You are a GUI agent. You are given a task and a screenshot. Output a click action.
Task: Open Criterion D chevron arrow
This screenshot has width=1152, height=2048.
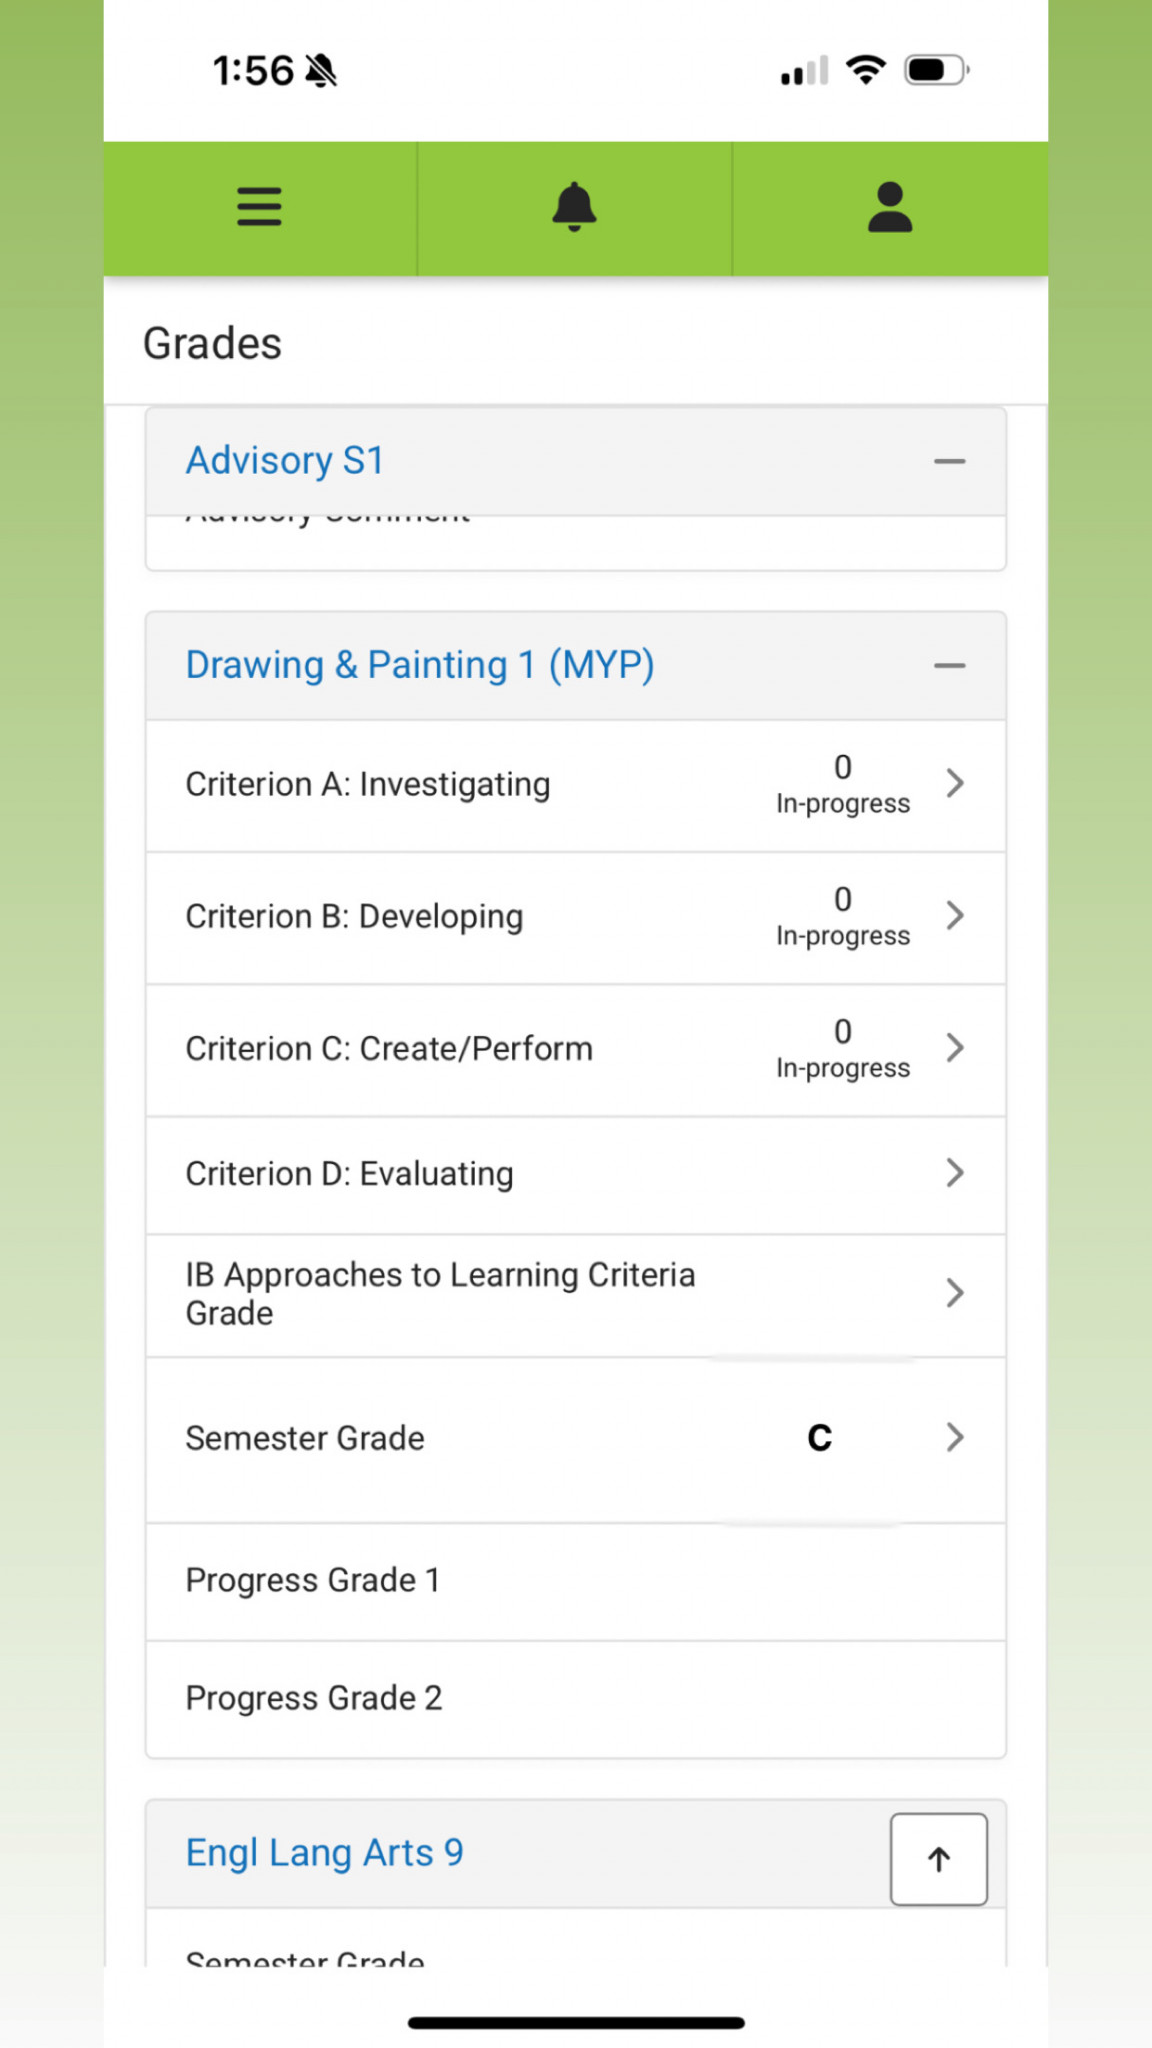coord(955,1173)
